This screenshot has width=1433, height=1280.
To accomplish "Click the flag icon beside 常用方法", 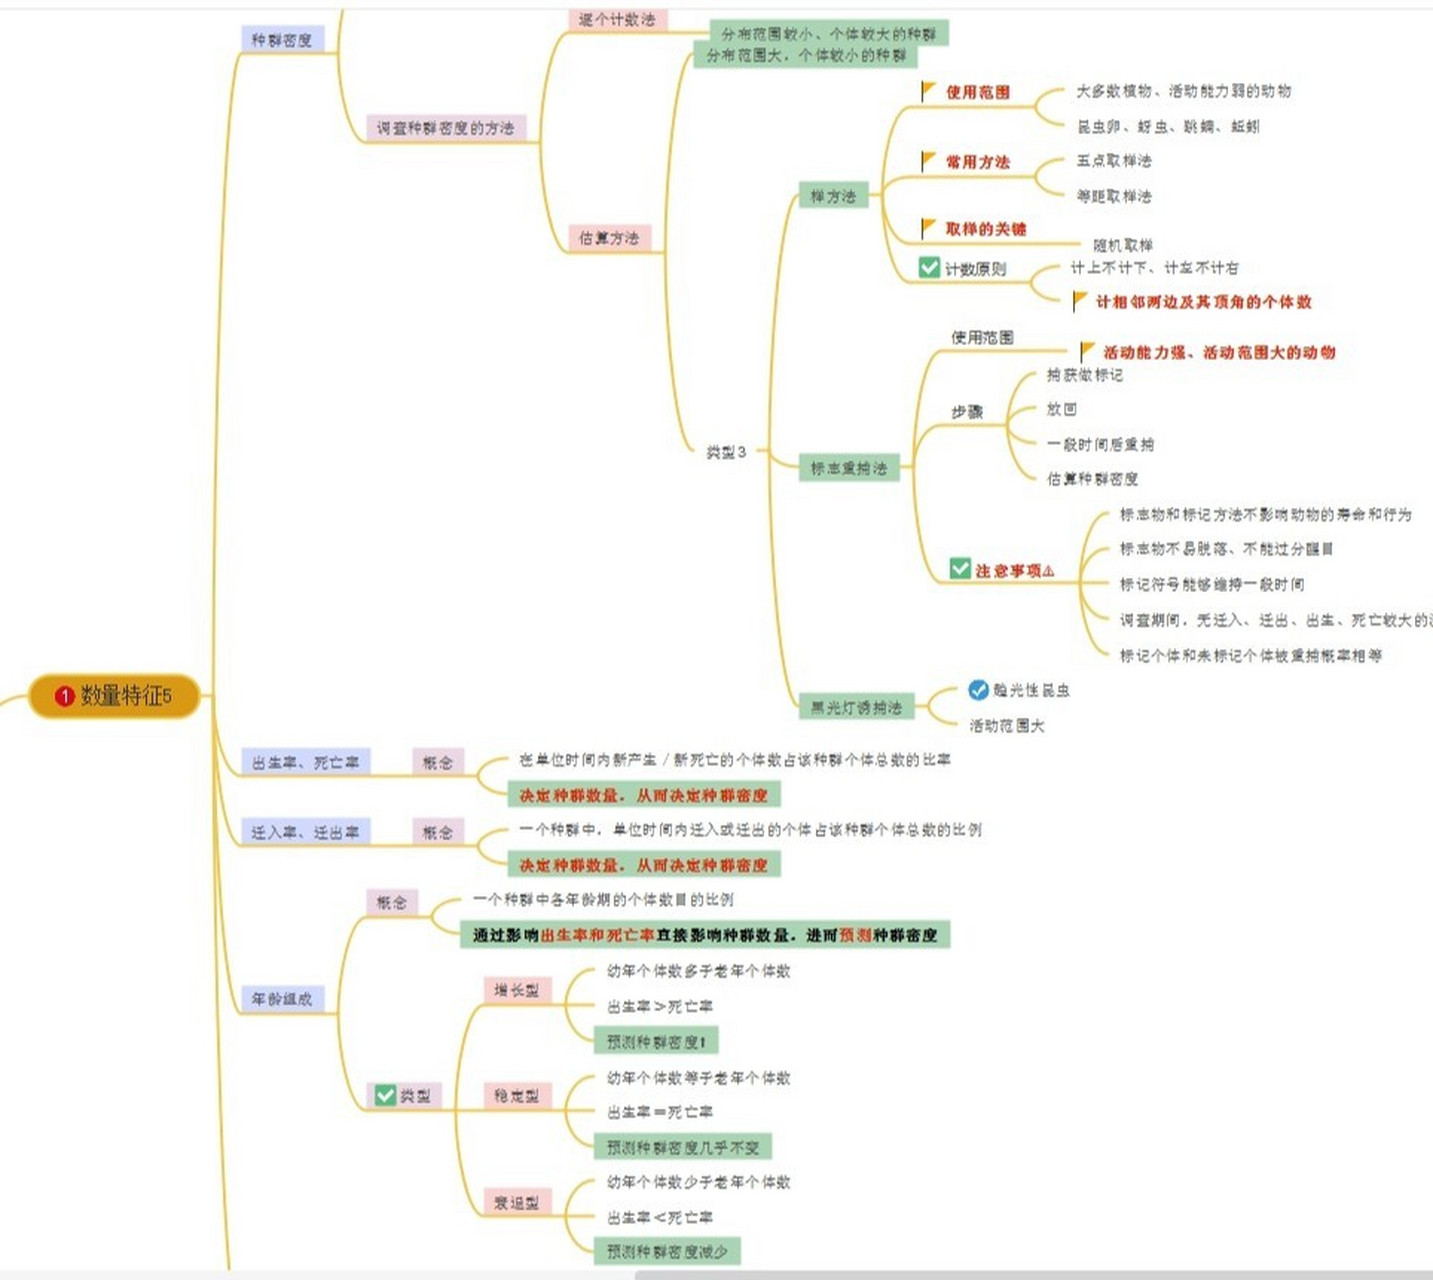I will point(928,161).
